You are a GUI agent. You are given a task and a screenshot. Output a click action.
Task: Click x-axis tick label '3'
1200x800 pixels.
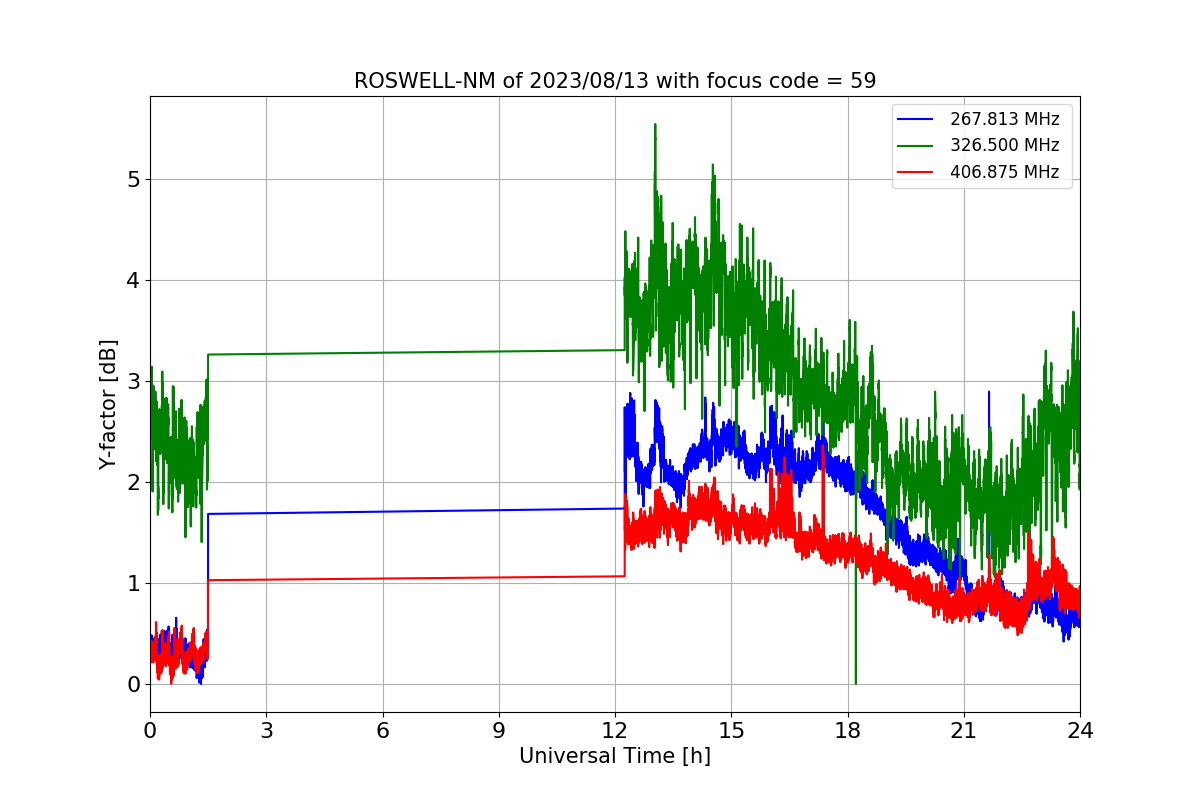[266, 731]
